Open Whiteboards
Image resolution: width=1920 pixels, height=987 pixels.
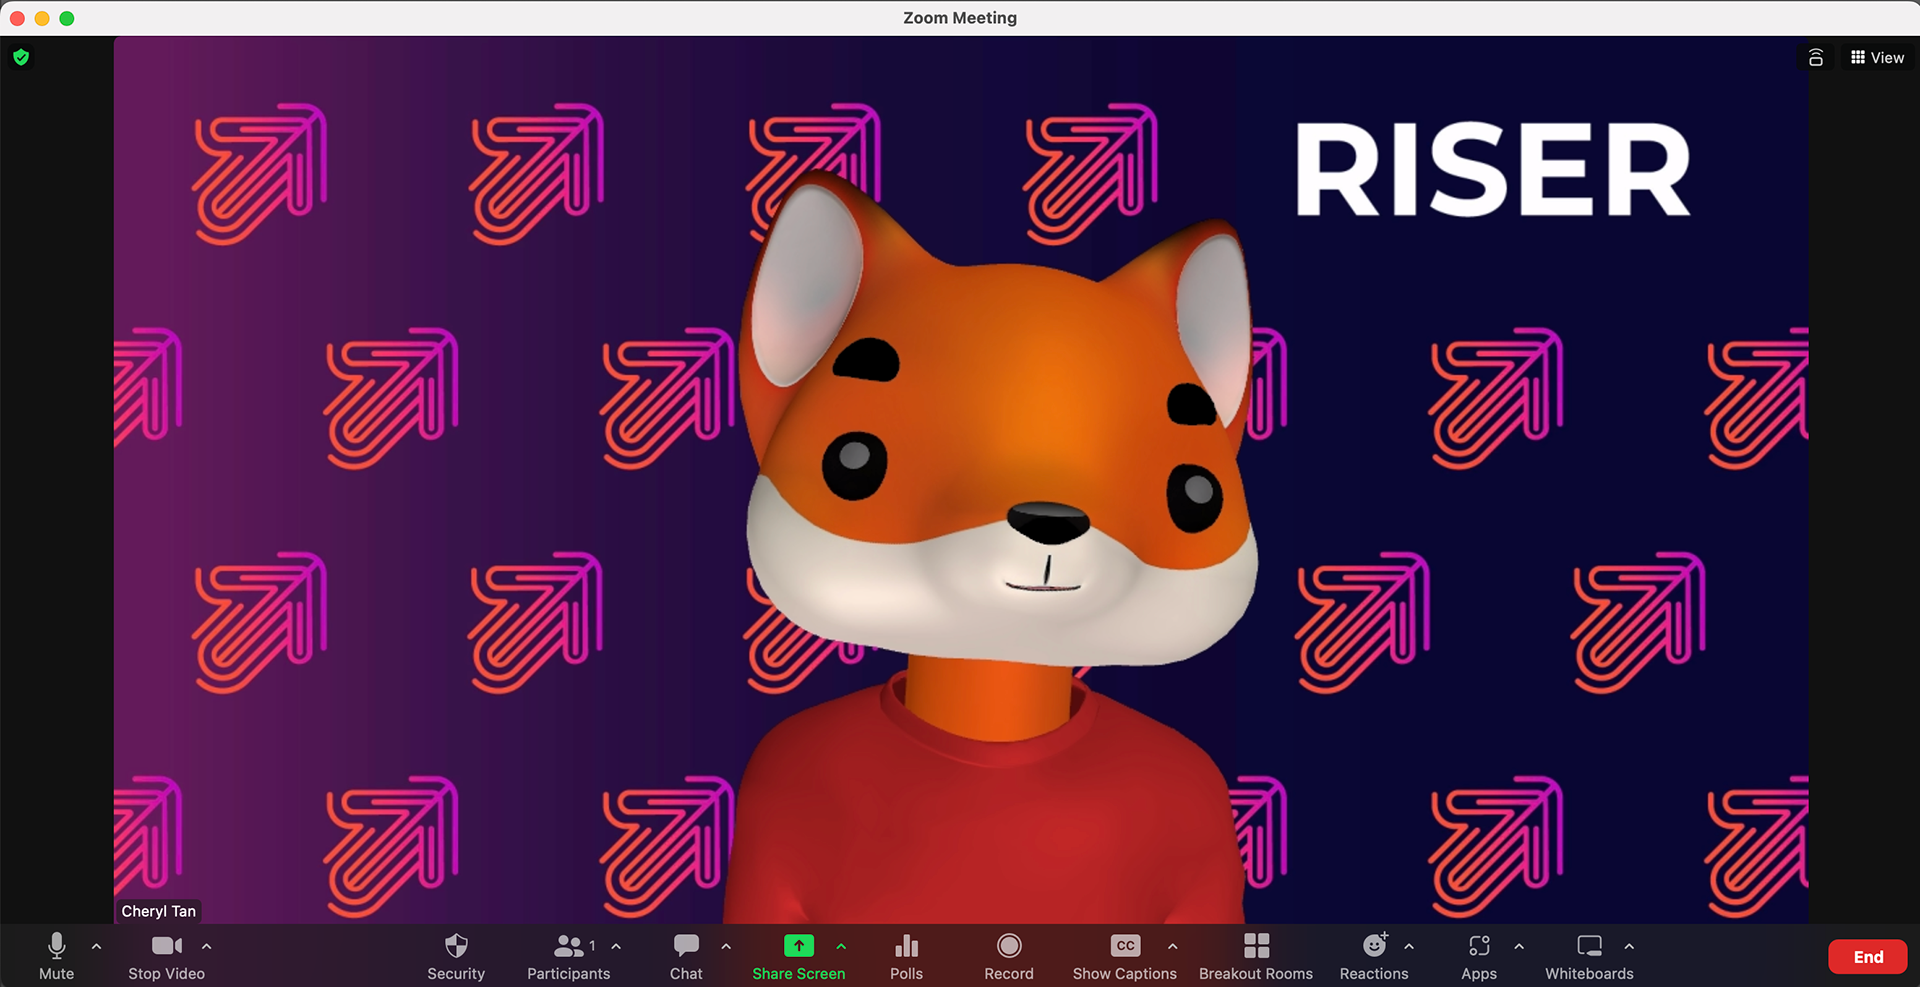pos(1589,956)
